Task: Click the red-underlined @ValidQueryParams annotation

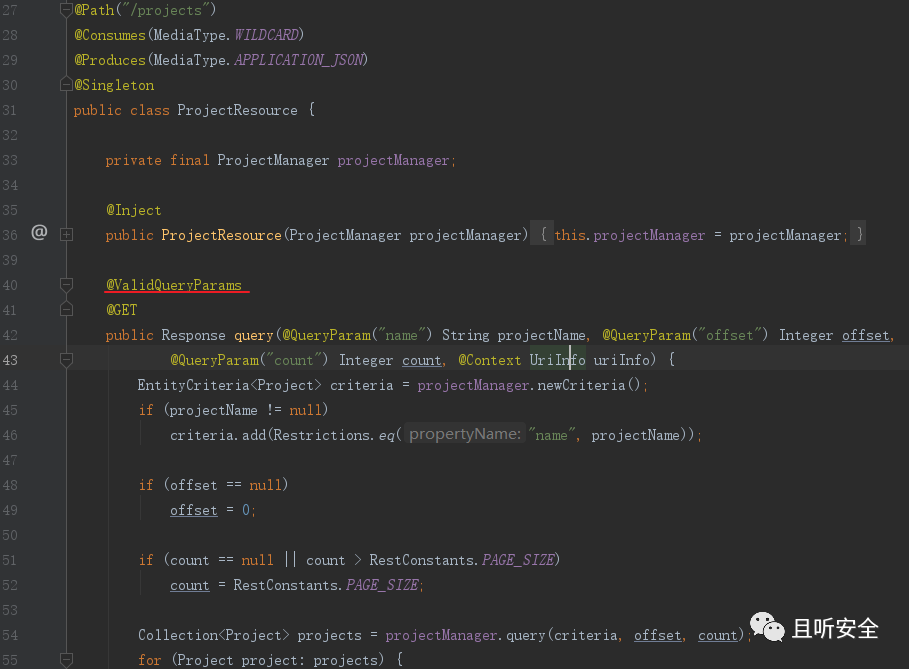Action: click(x=174, y=285)
